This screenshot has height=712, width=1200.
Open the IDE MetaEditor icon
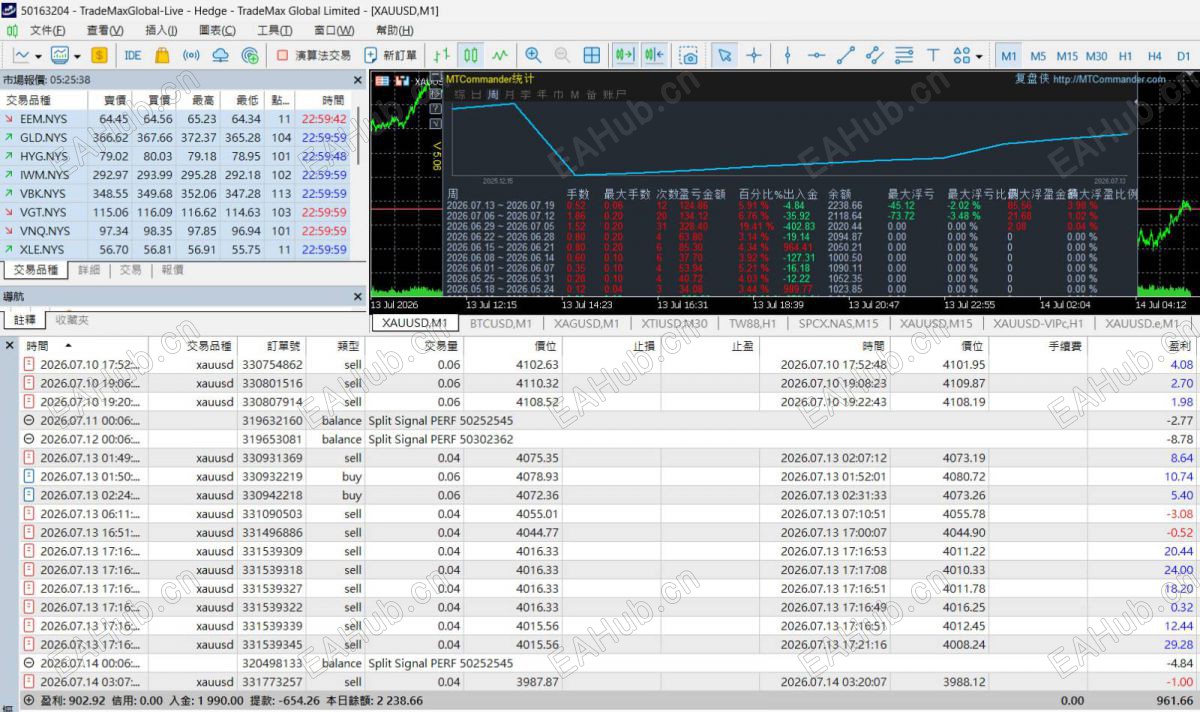pos(132,56)
